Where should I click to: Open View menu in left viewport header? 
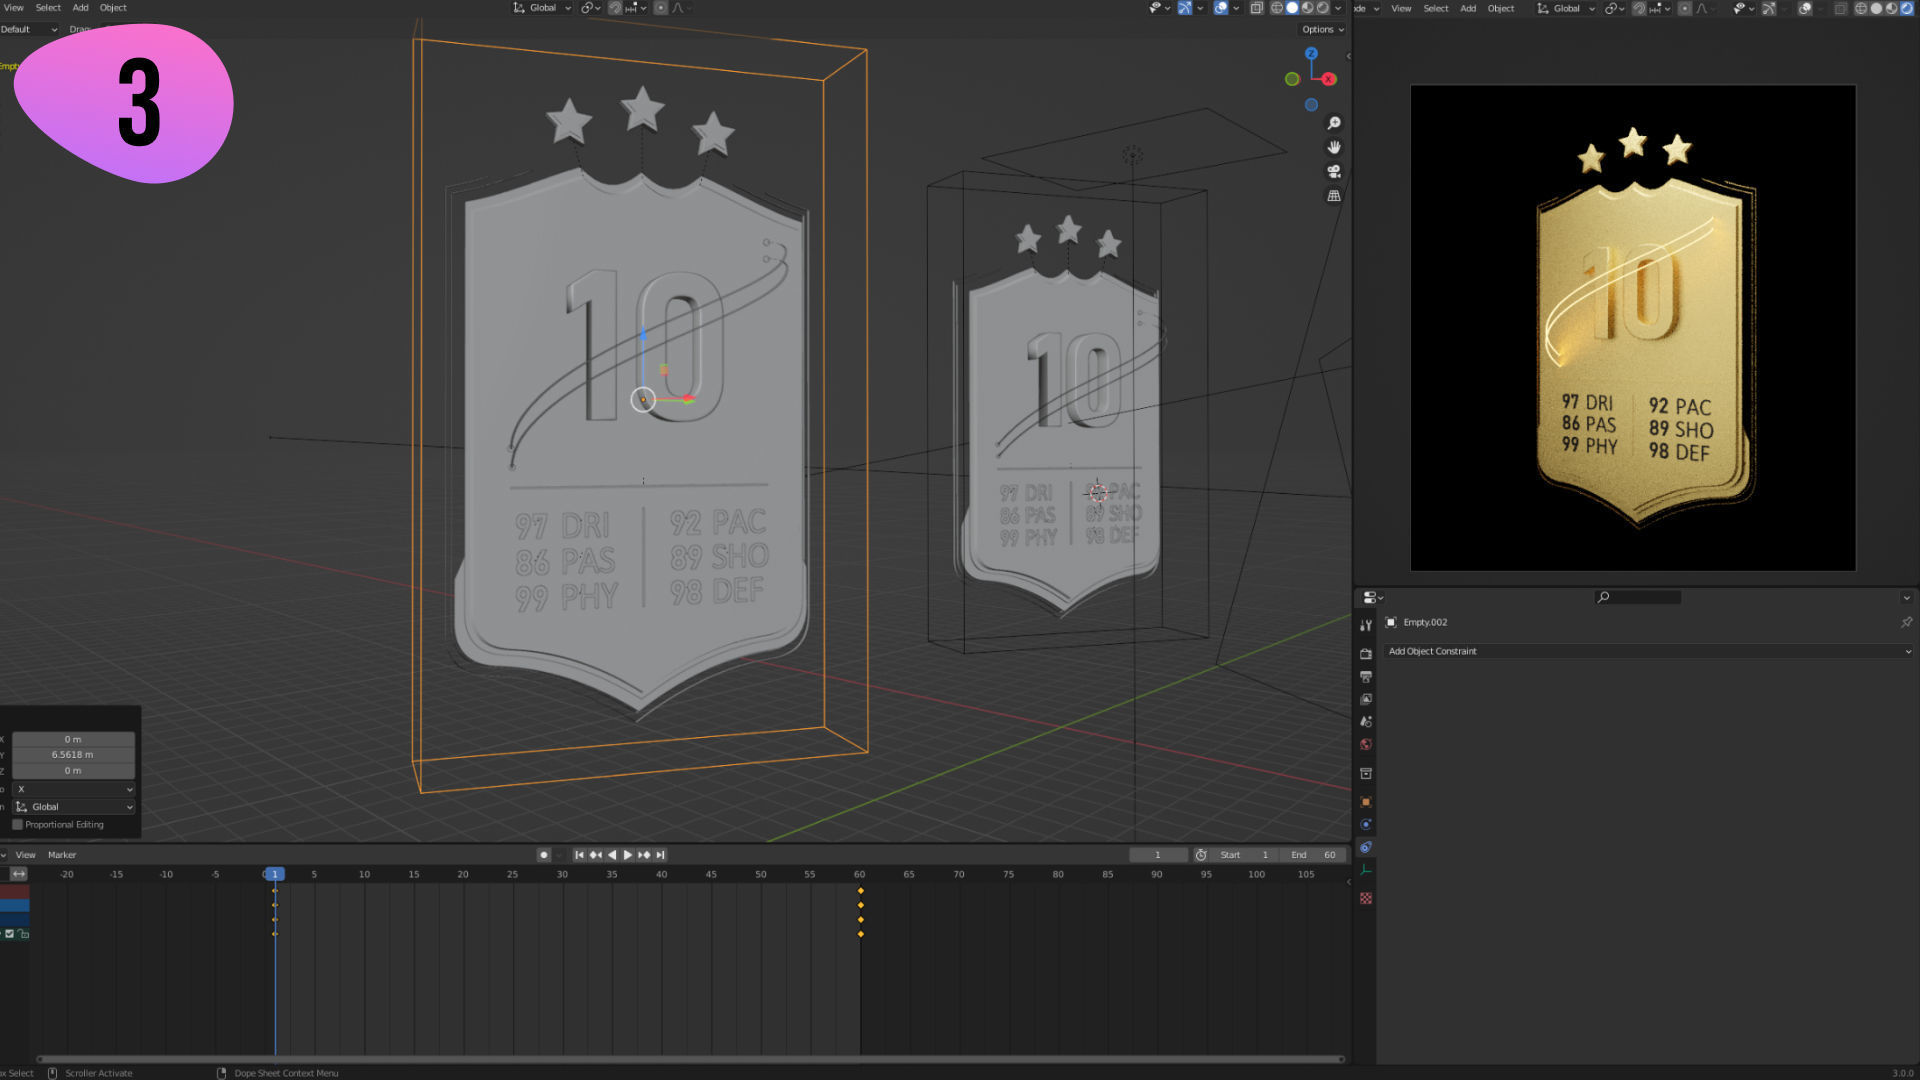pyautogui.click(x=14, y=8)
